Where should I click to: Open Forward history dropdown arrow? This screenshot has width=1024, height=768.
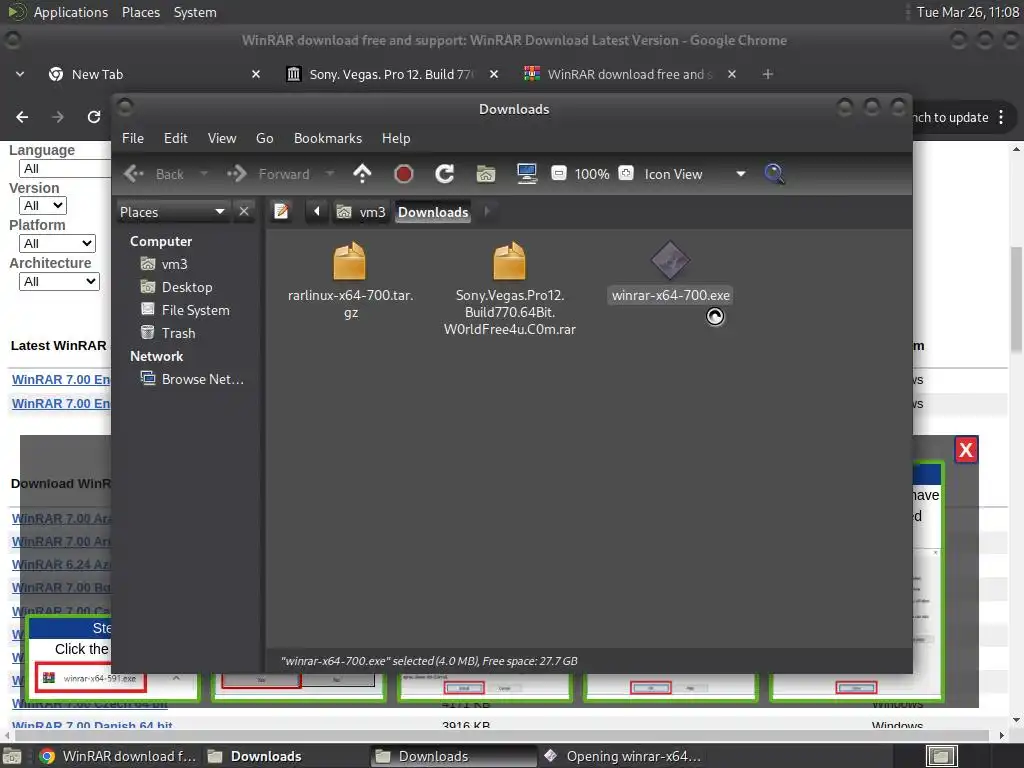click(x=330, y=174)
